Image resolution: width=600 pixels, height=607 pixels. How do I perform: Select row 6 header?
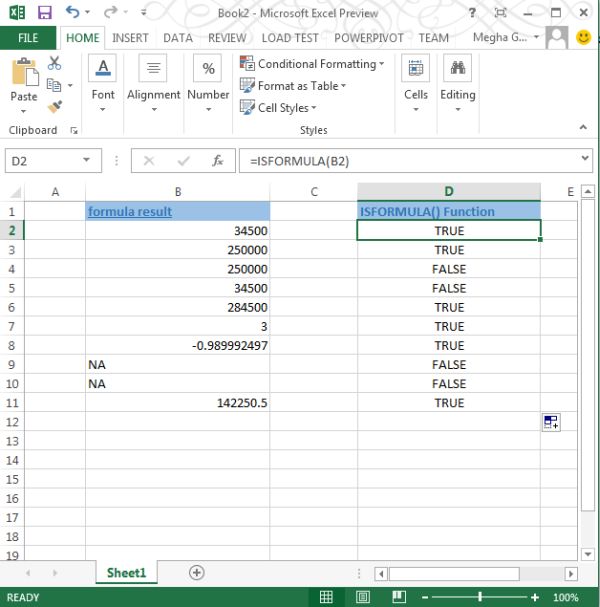coord(12,307)
